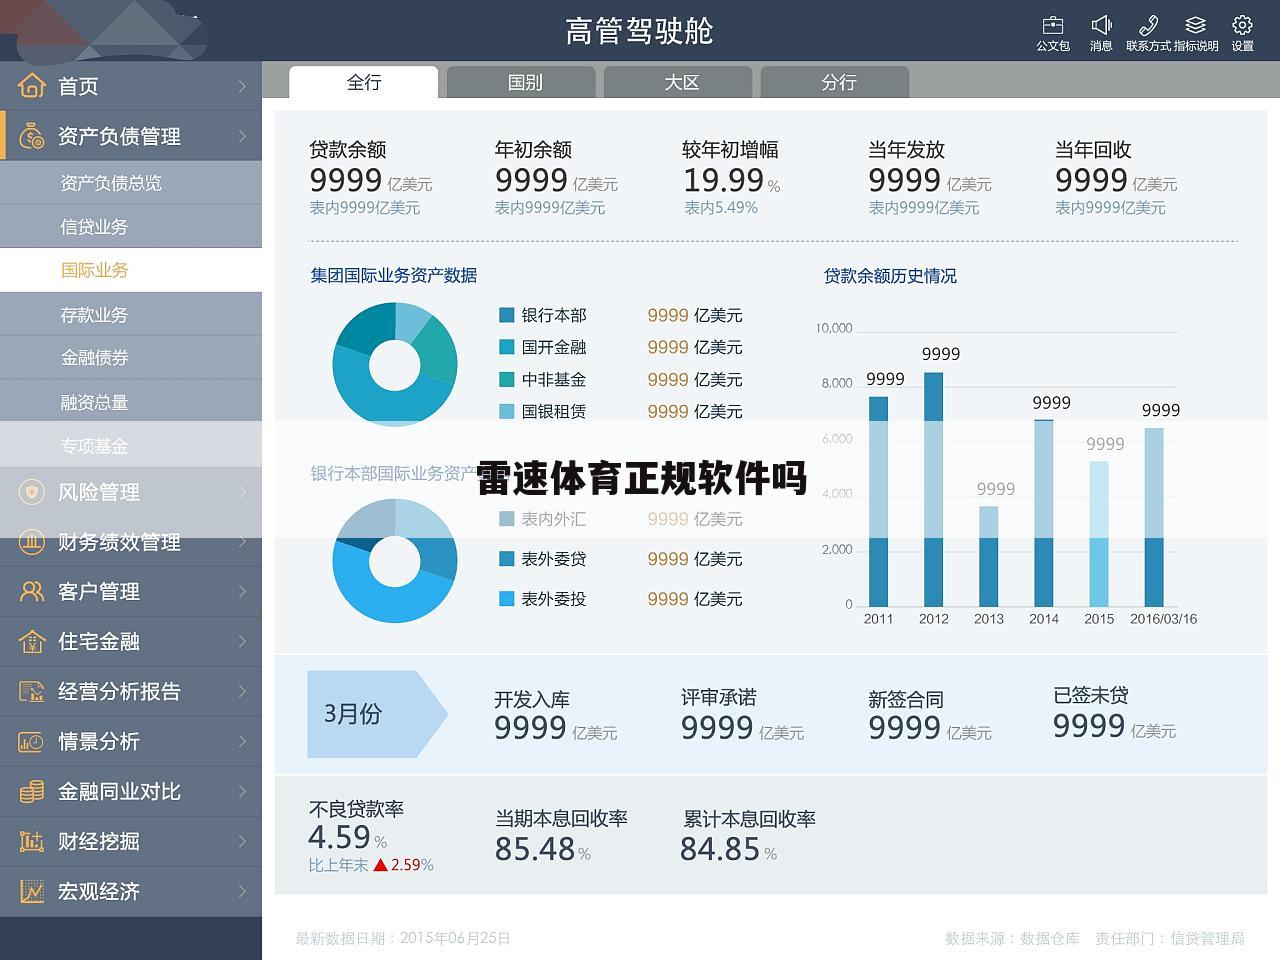Open 消息 messages speaker icon
This screenshot has width=1280, height=960.
(1101, 25)
